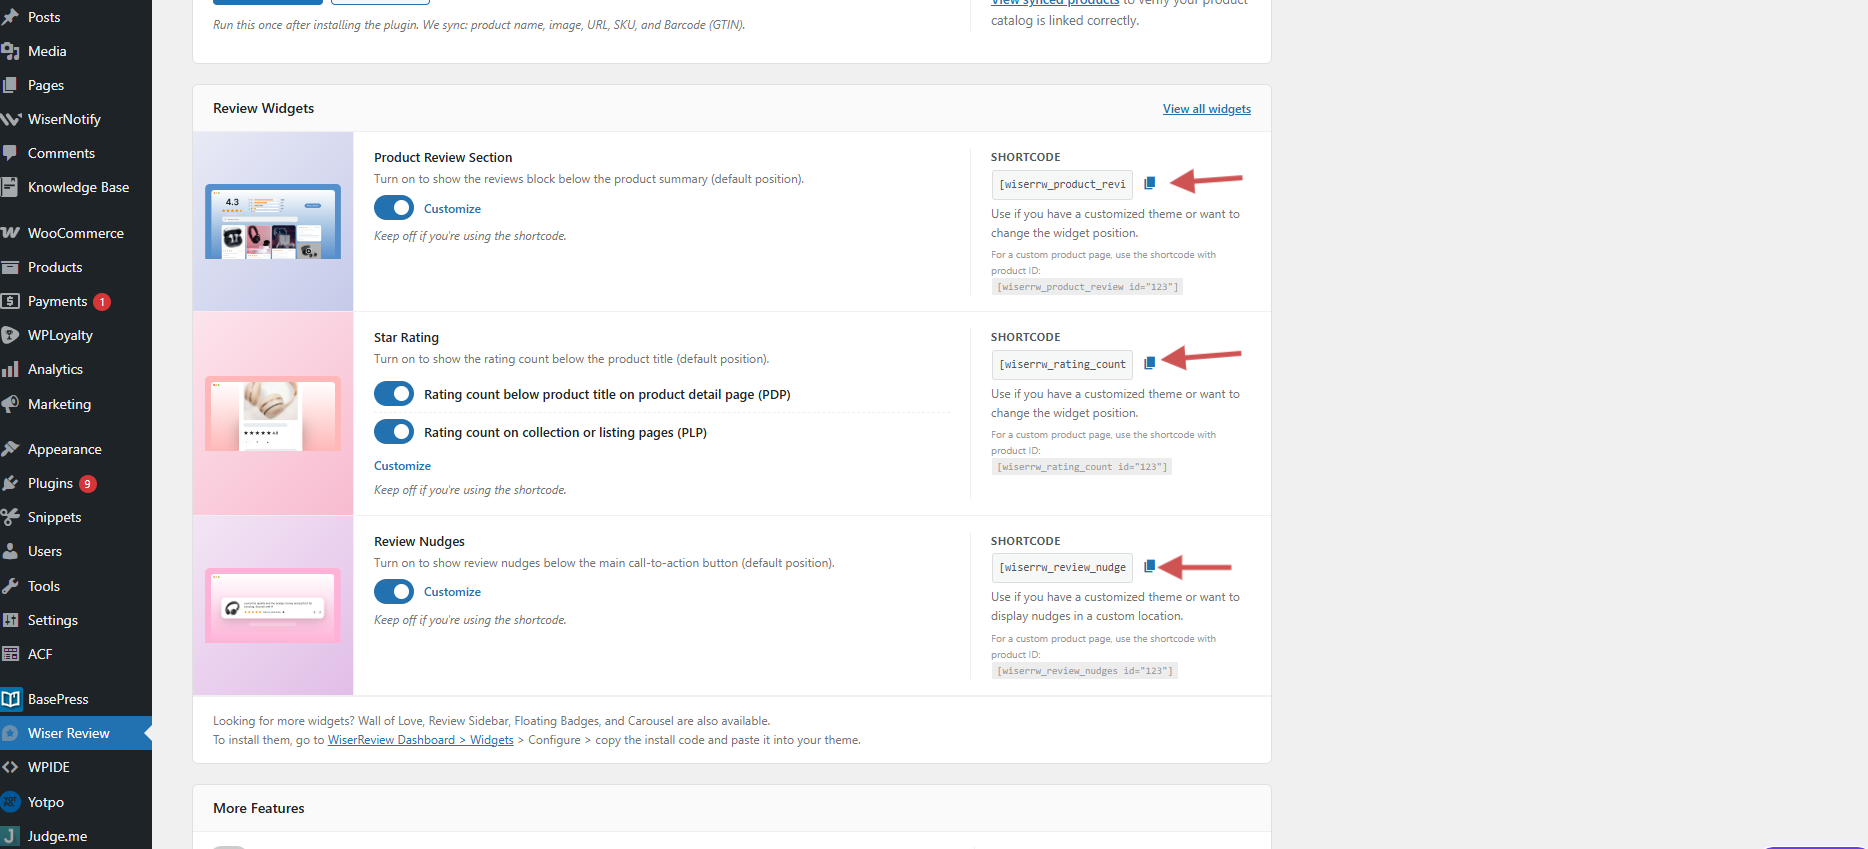Toggle rating count on product detail page

coord(394,394)
